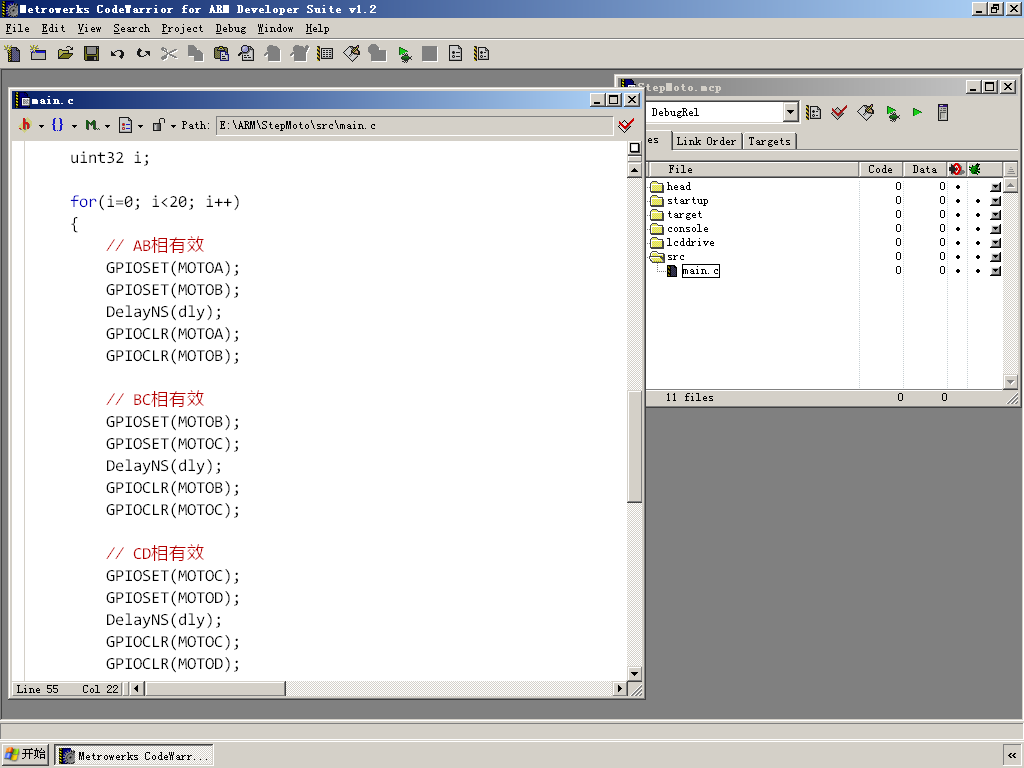
Task: Open the popup arrow for the main.c row
Action: (x=995, y=271)
